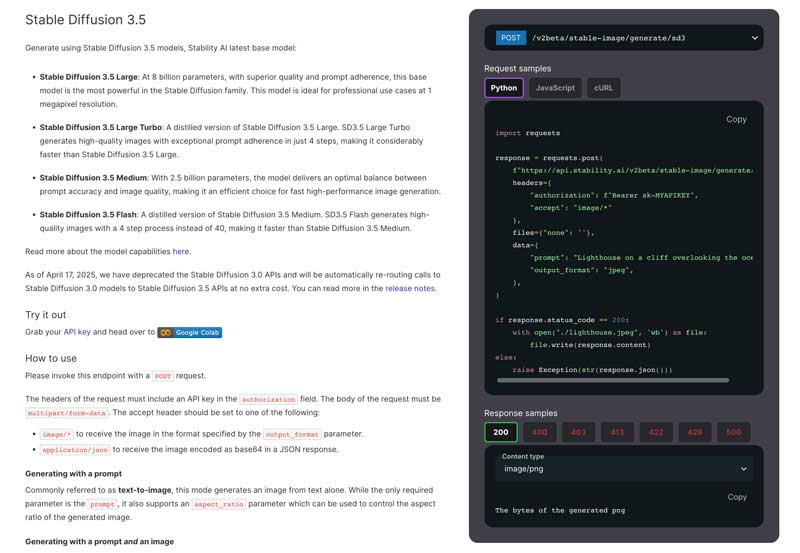This screenshot has width=800, height=553.
Task: Copy the Python request code sample
Action: 736,119
